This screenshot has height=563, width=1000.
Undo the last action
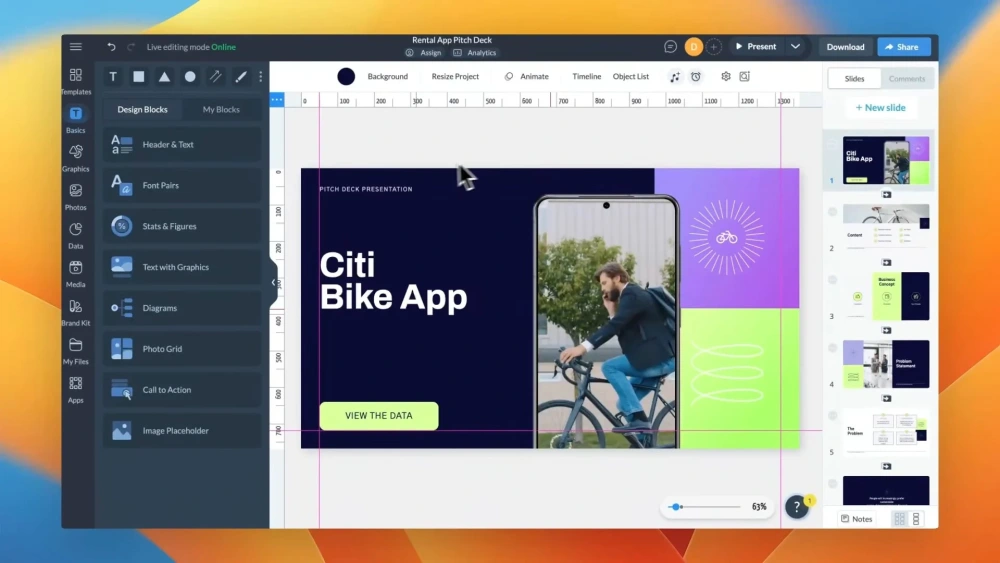[x=112, y=47]
